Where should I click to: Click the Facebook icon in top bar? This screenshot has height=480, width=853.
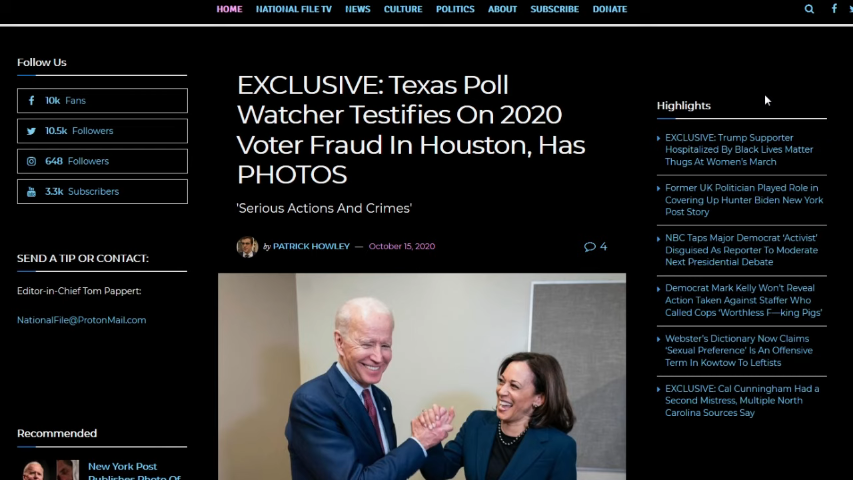tap(834, 8)
